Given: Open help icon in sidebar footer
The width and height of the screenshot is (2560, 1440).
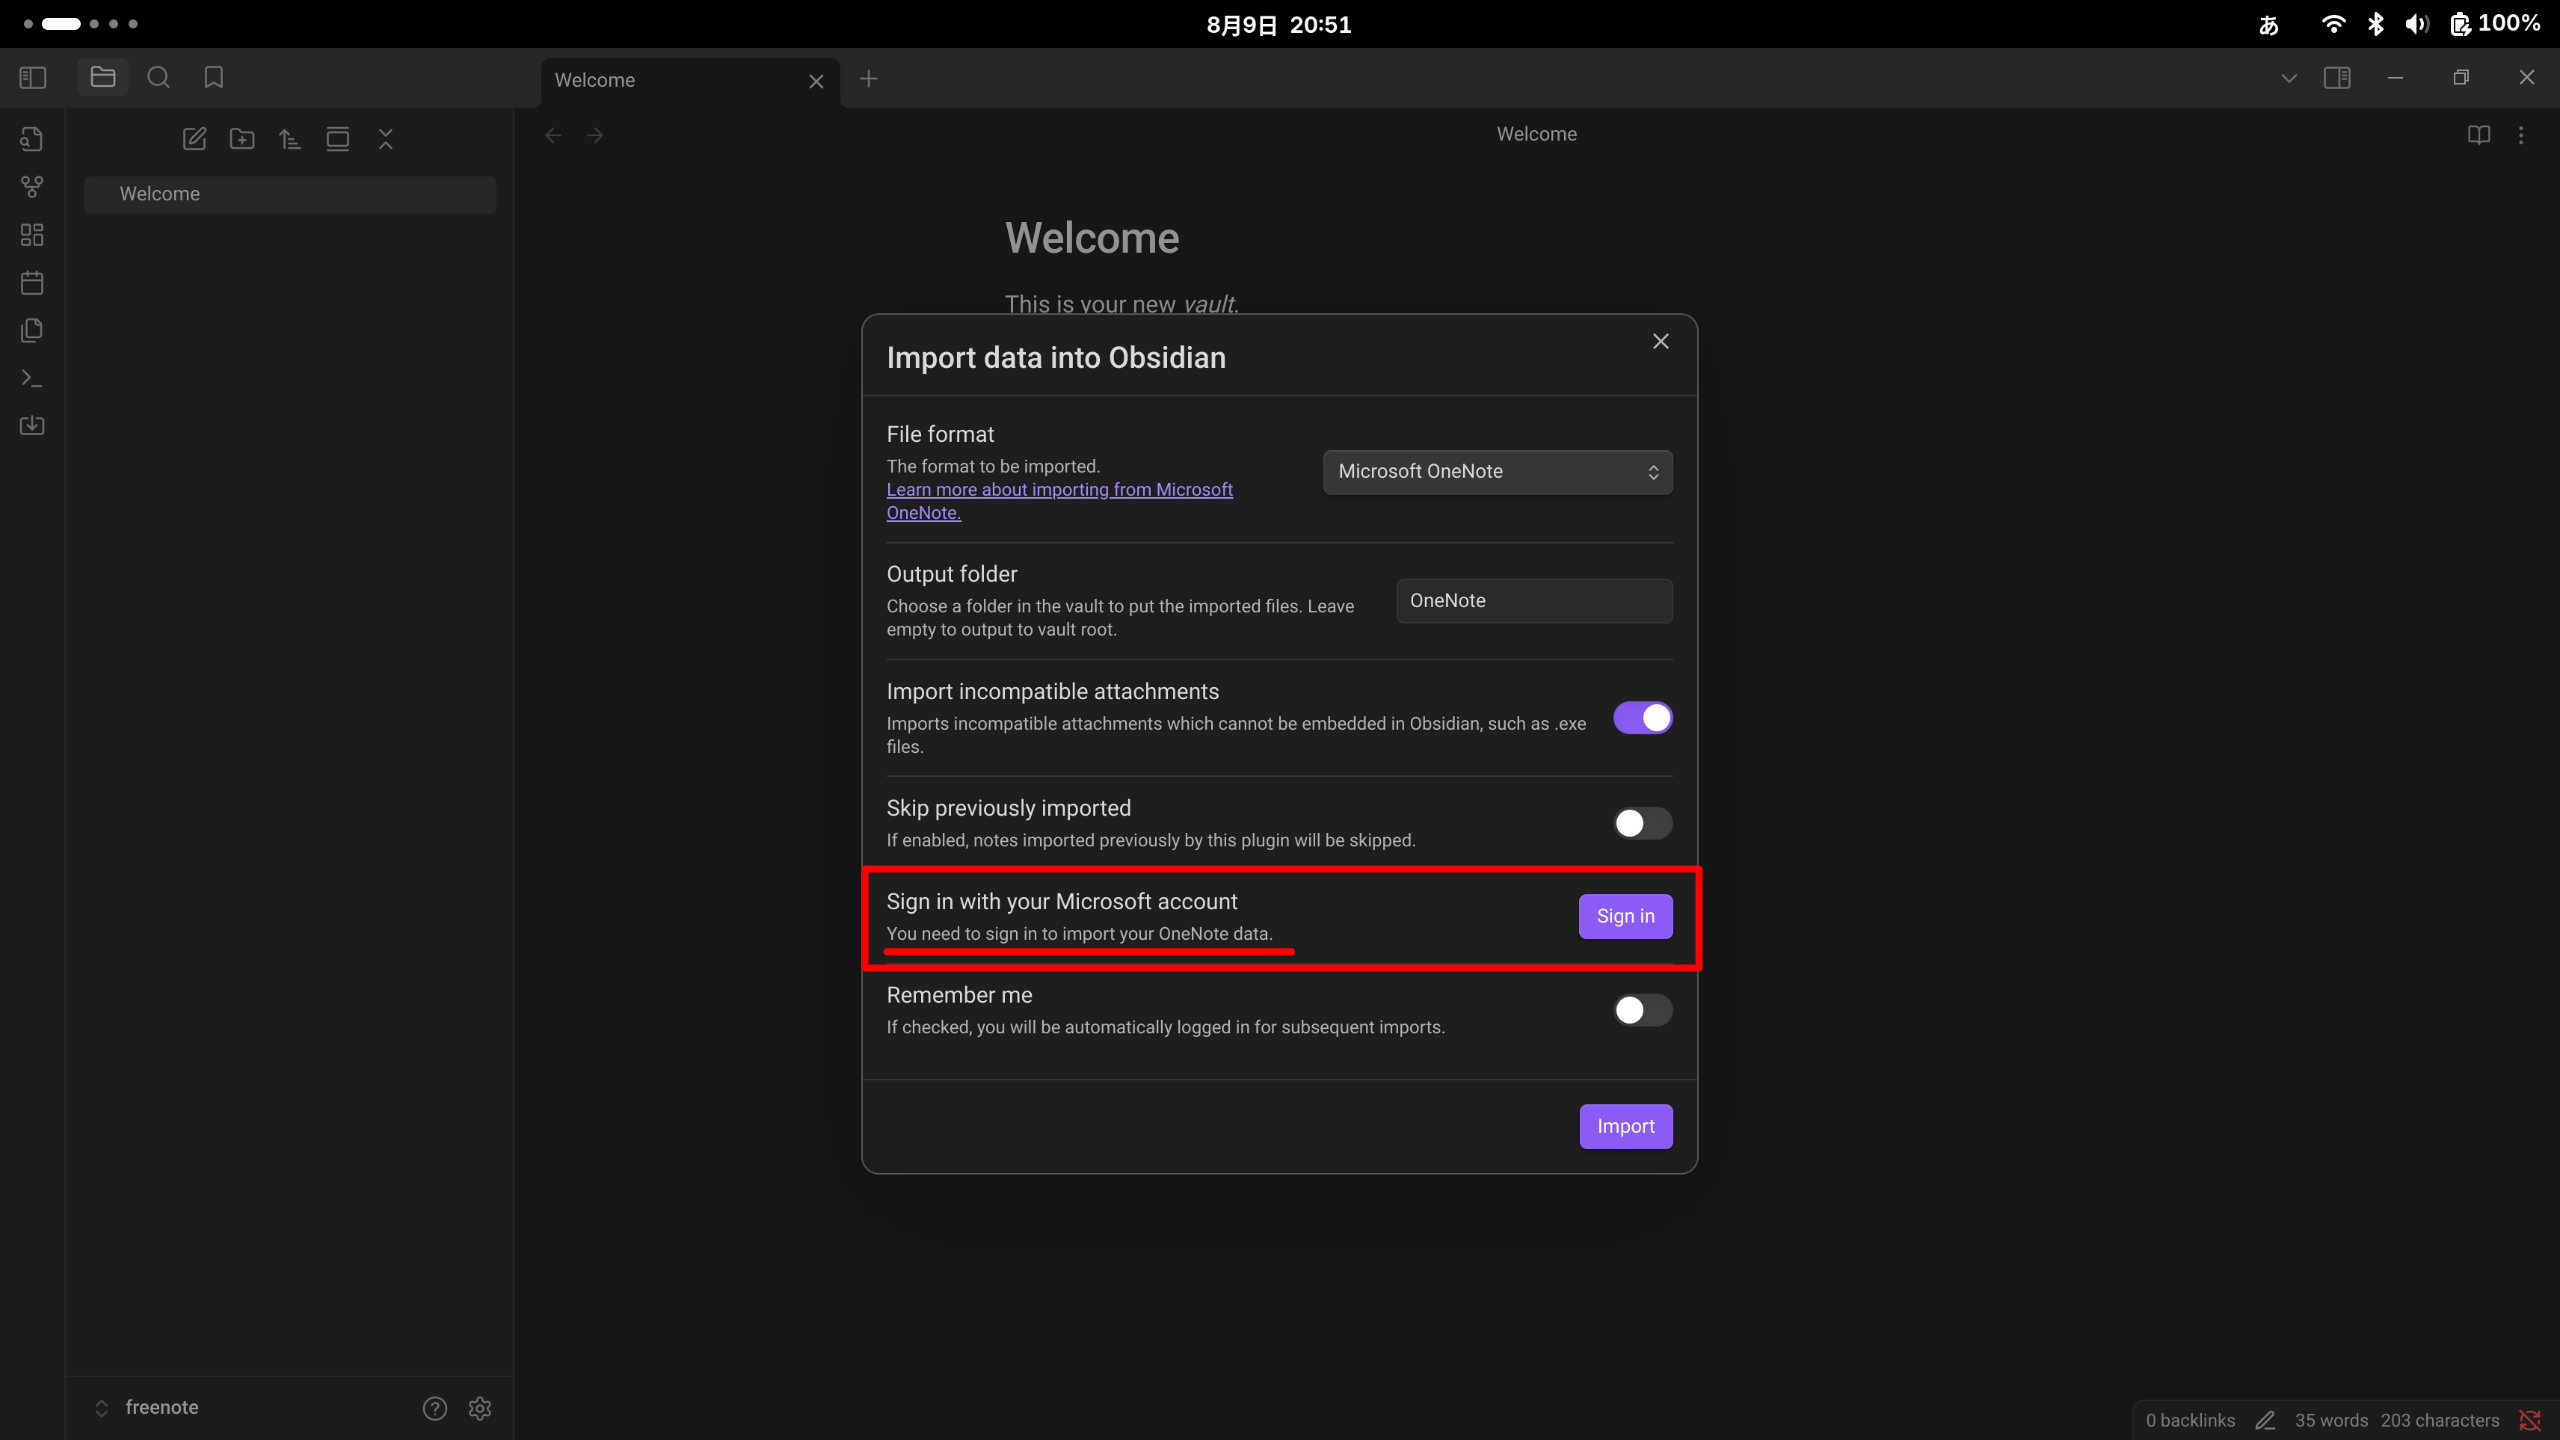Looking at the screenshot, I should click(435, 1408).
